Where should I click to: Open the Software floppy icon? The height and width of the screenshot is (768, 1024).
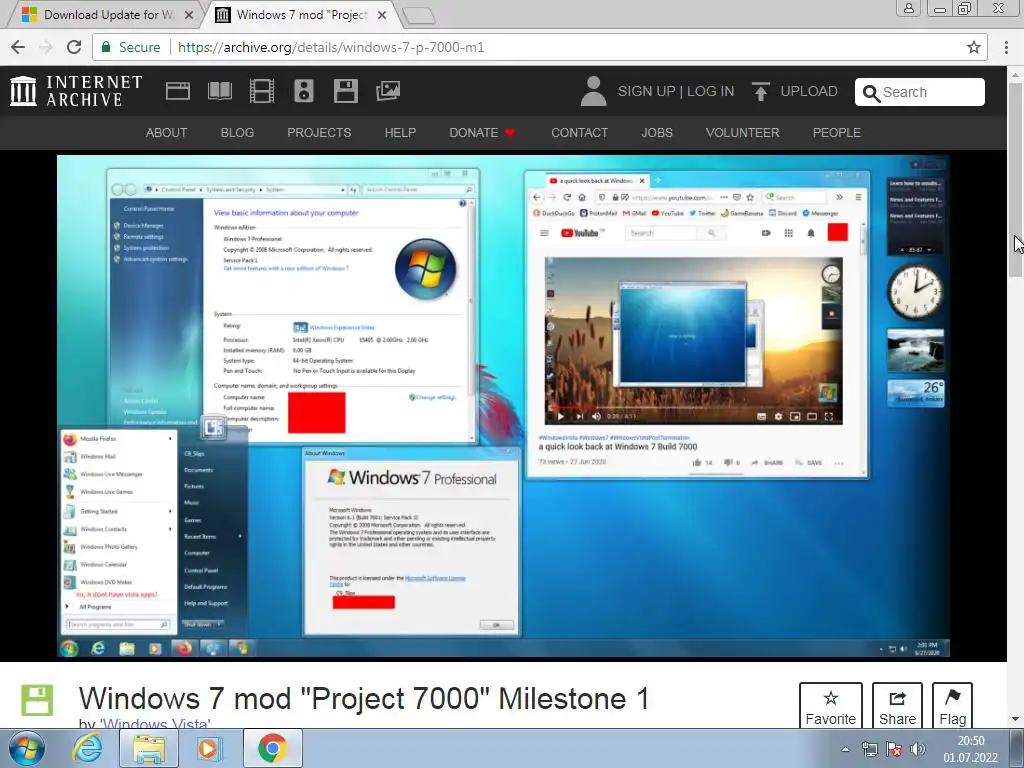345,91
